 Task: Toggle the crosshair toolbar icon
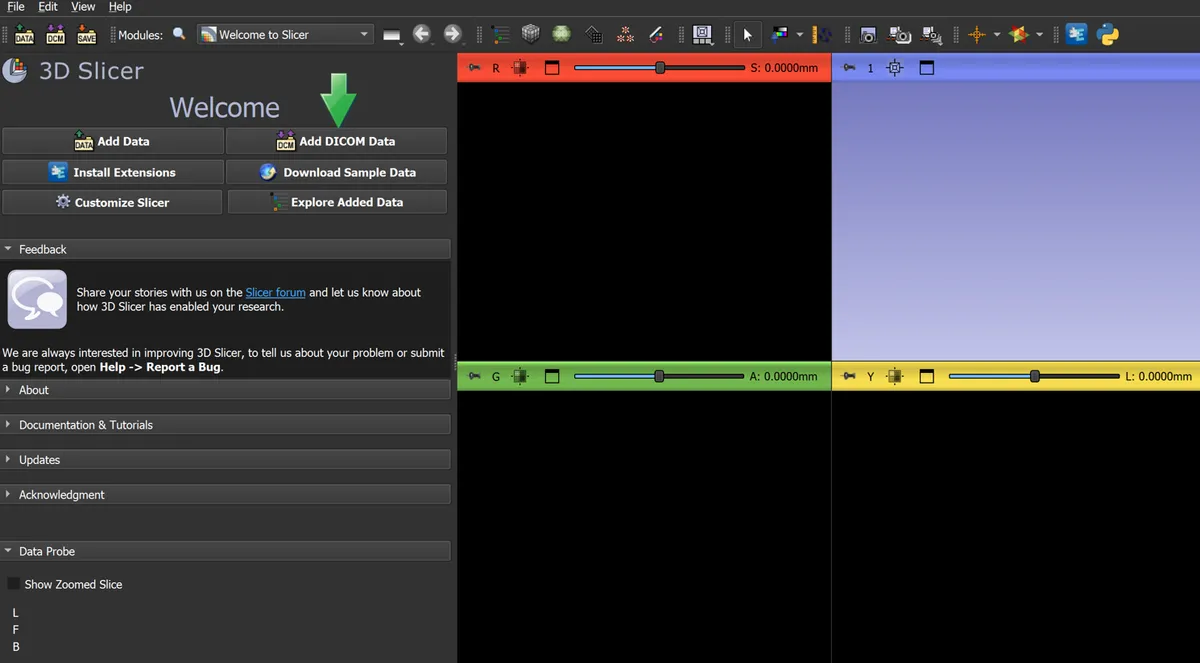tap(977, 34)
